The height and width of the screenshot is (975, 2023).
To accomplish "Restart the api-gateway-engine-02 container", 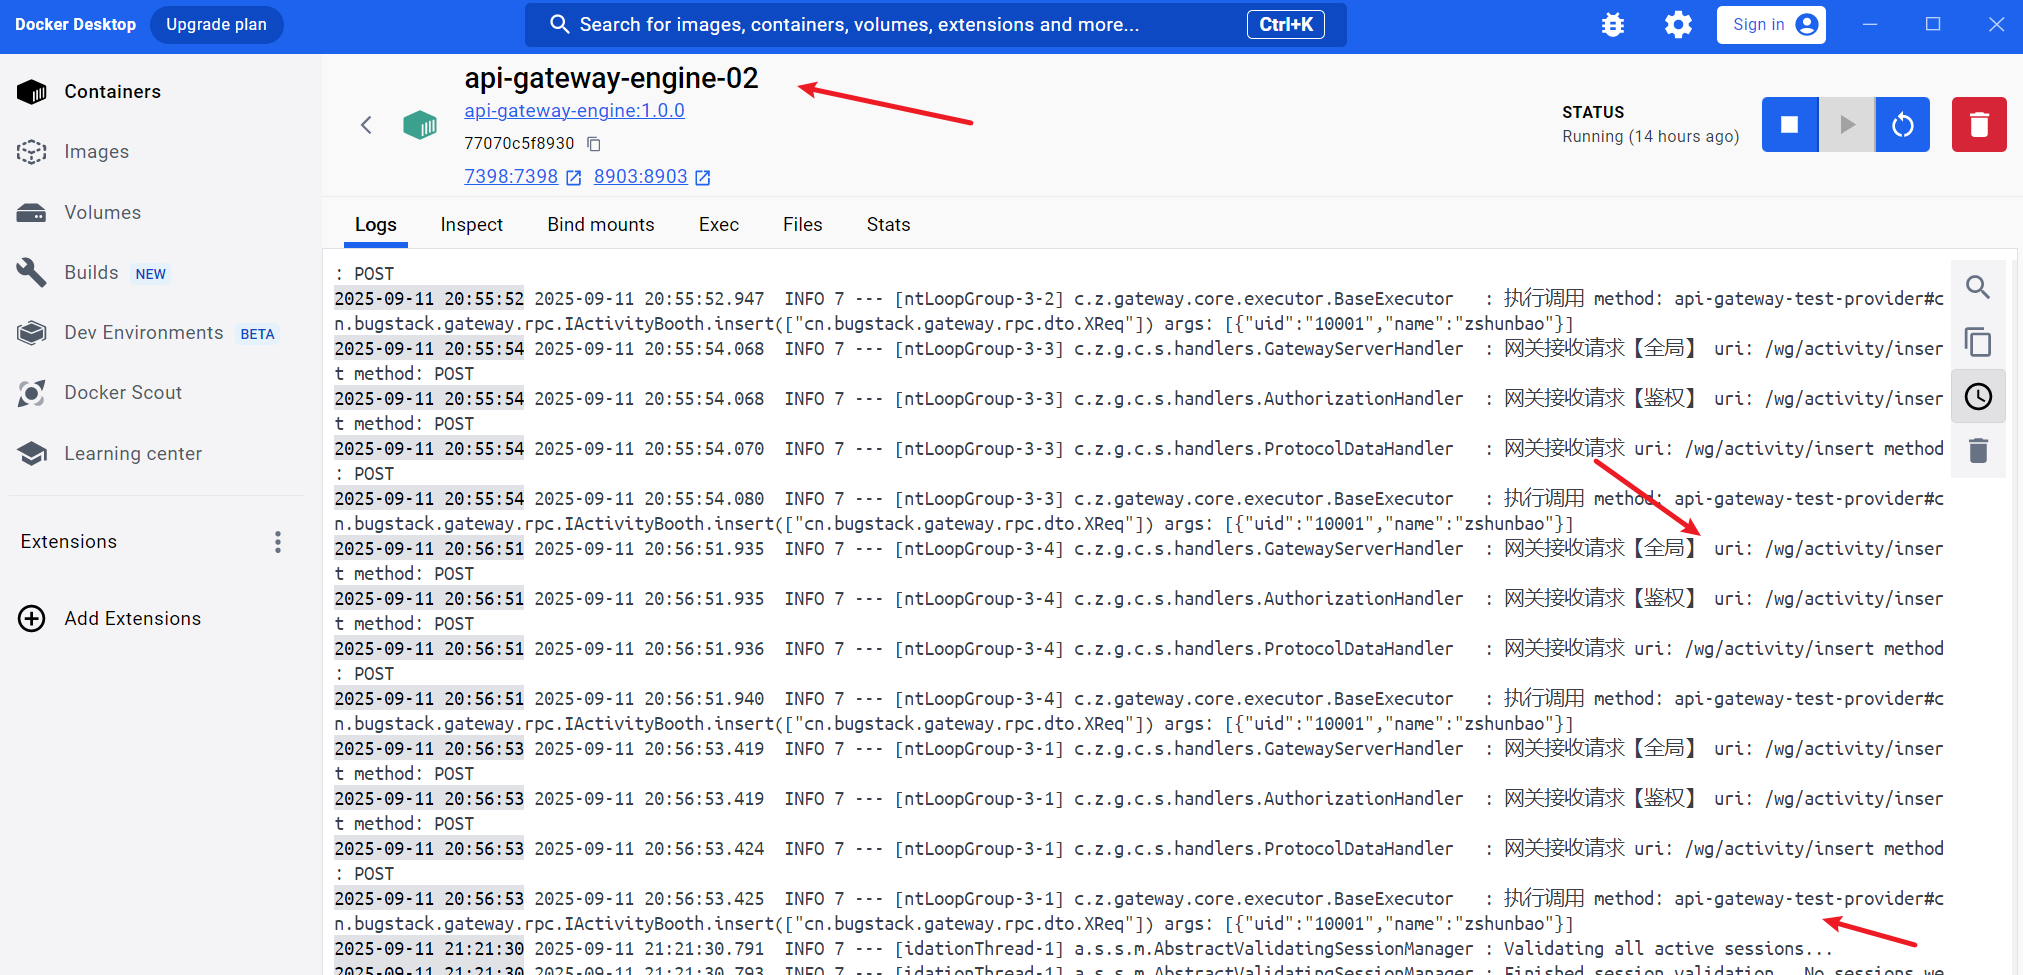I will (1902, 125).
